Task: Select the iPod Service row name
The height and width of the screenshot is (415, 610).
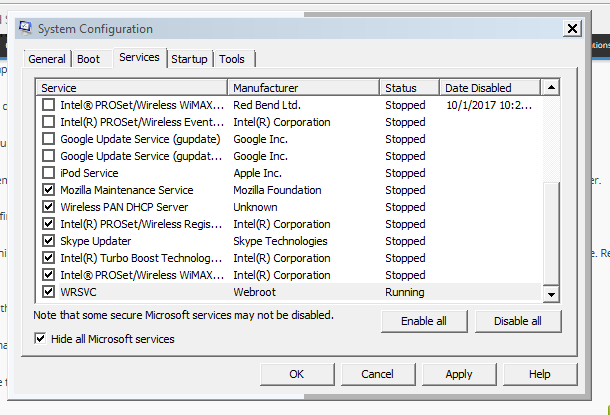Action: click(x=89, y=173)
